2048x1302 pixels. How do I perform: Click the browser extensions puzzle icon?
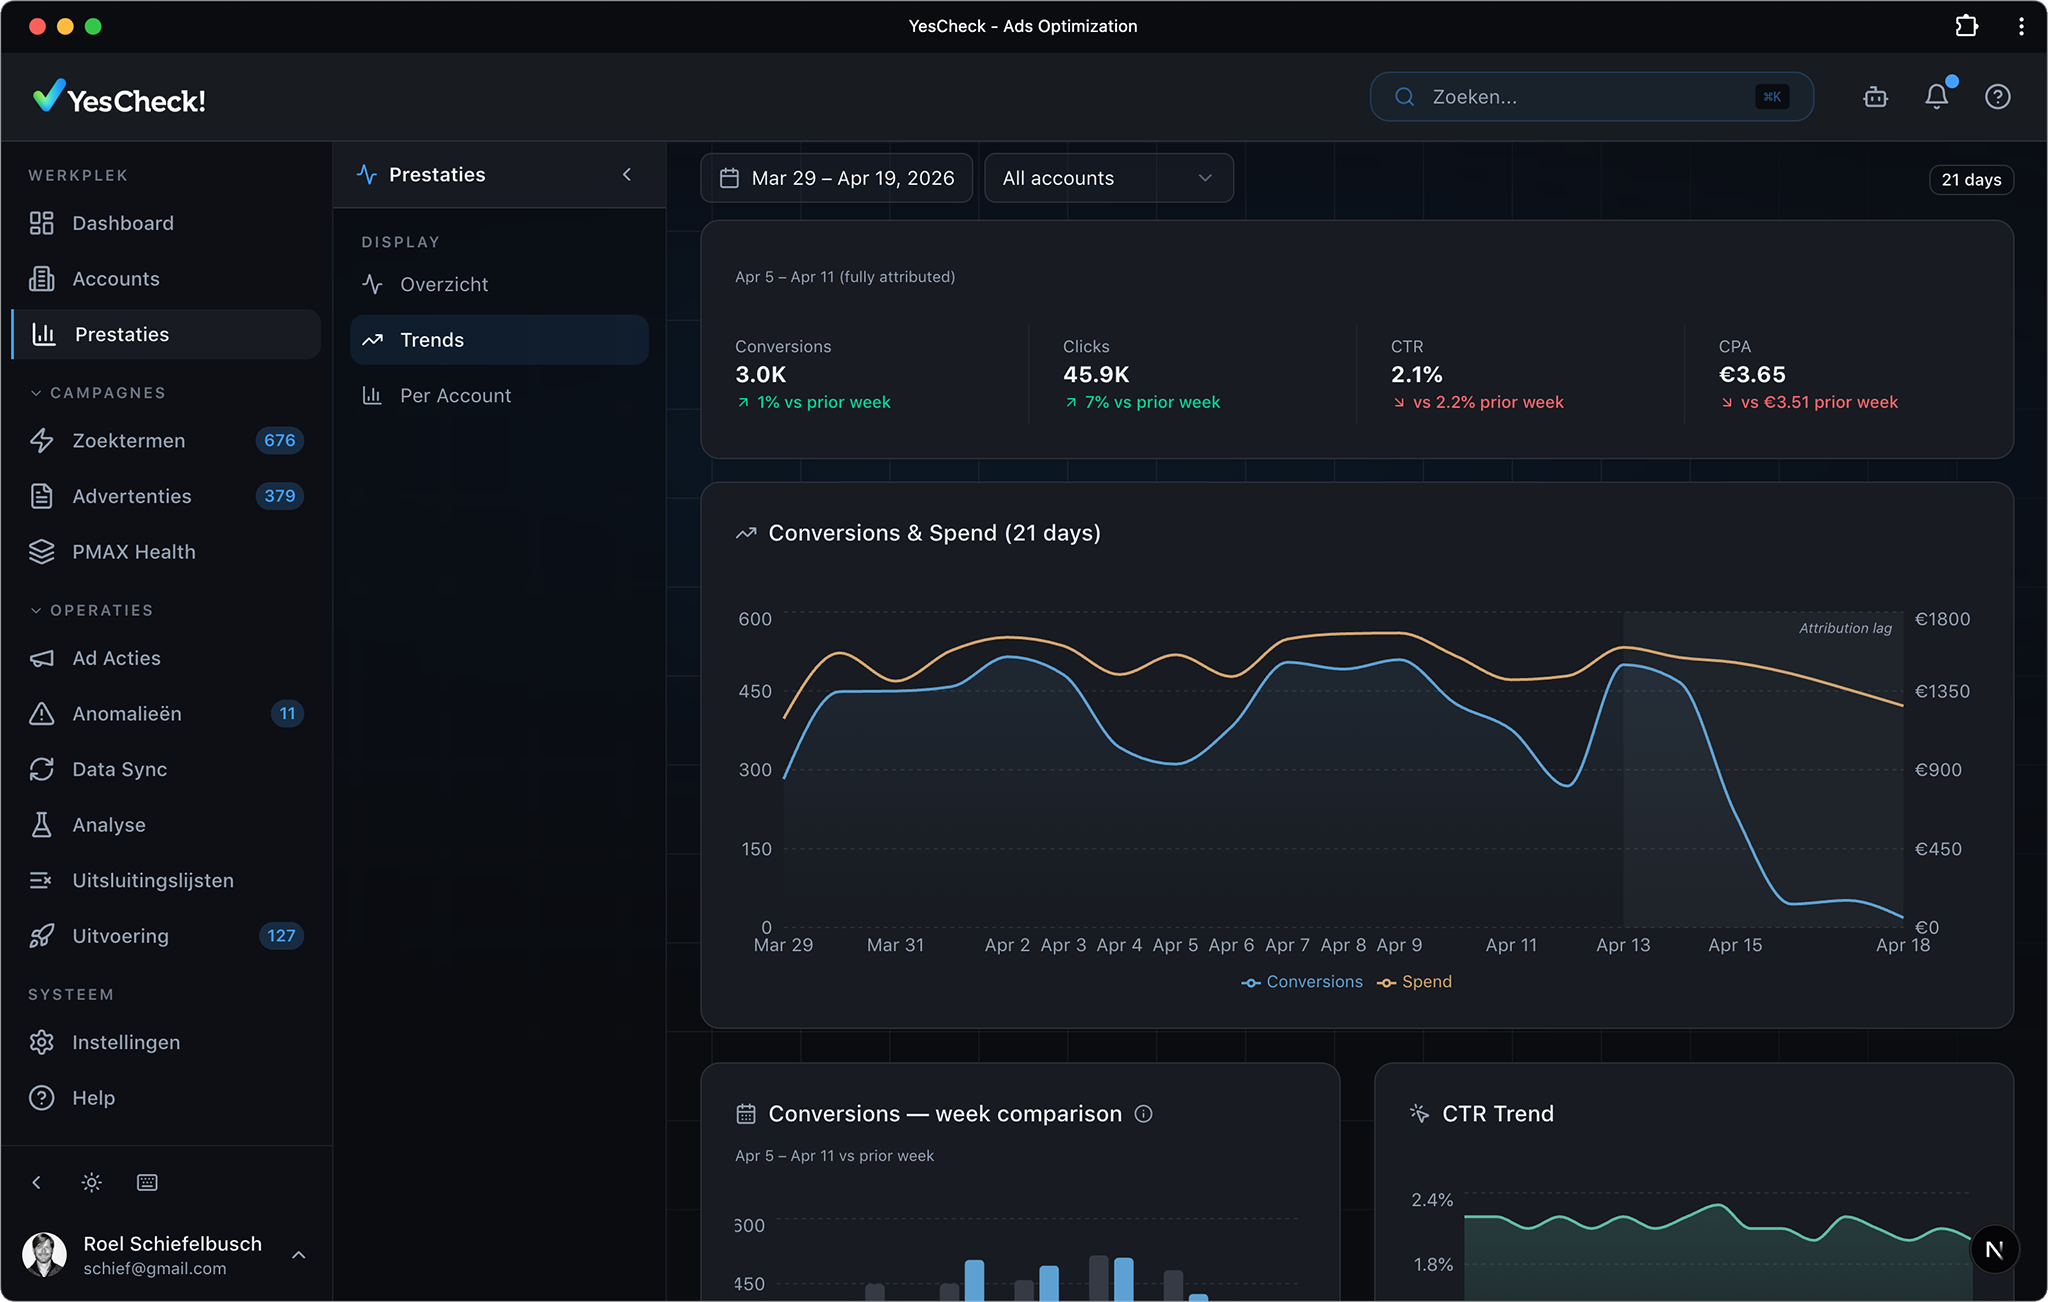click(1966, 26)
